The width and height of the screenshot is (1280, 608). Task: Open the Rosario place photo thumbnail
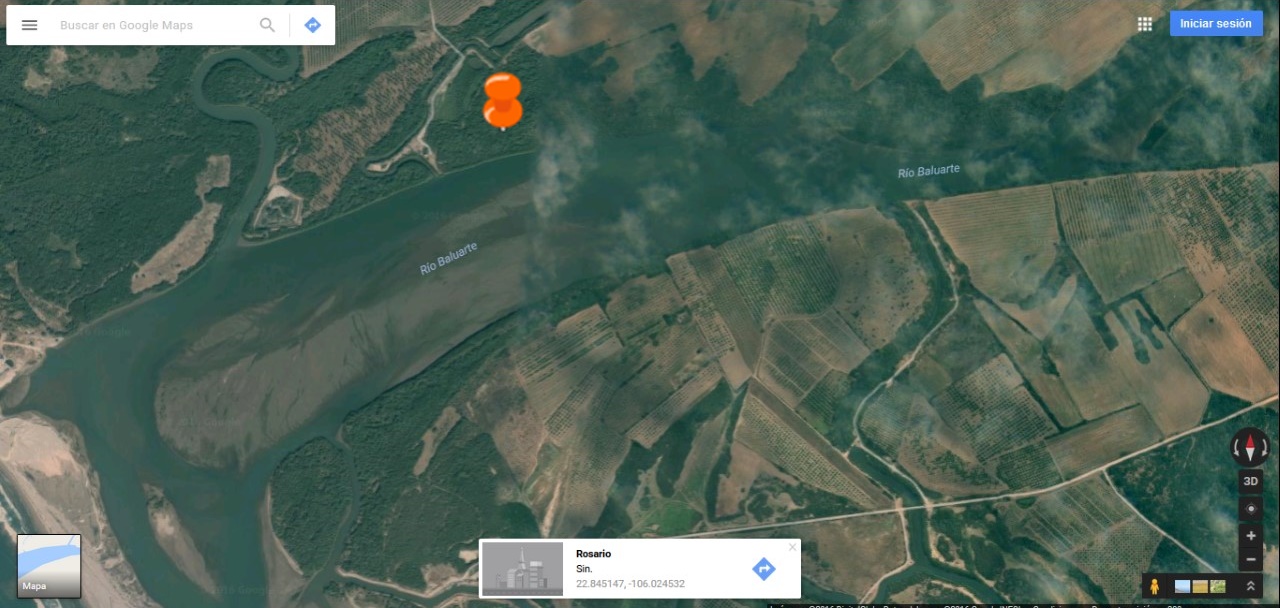[x=523, y=569]
